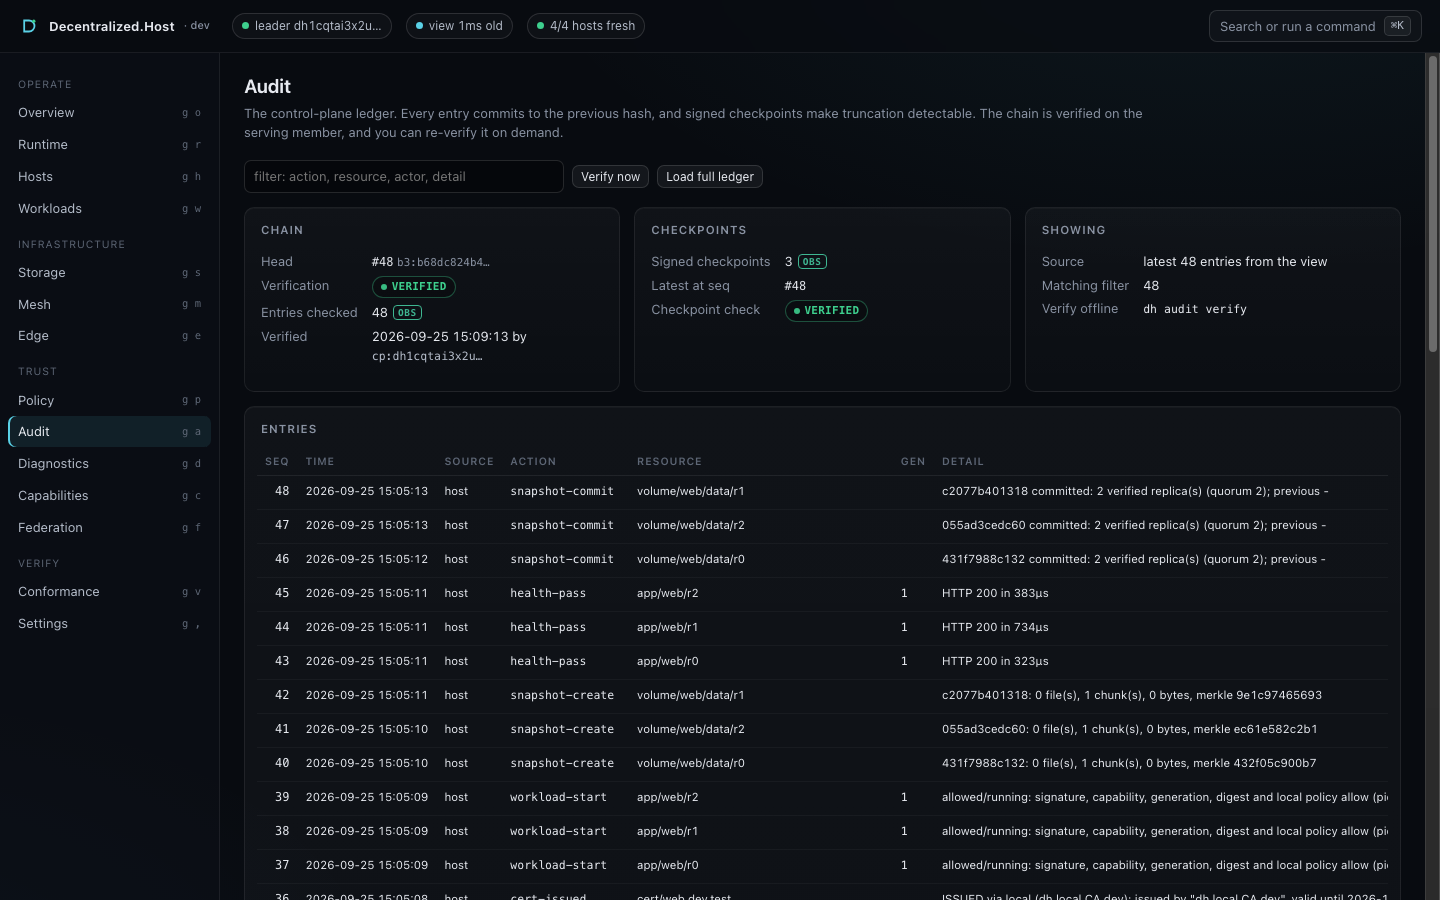Click the latest 48 entries from the view text
This screenshot has height=900, width=1440.
[x=1235, y=262]
